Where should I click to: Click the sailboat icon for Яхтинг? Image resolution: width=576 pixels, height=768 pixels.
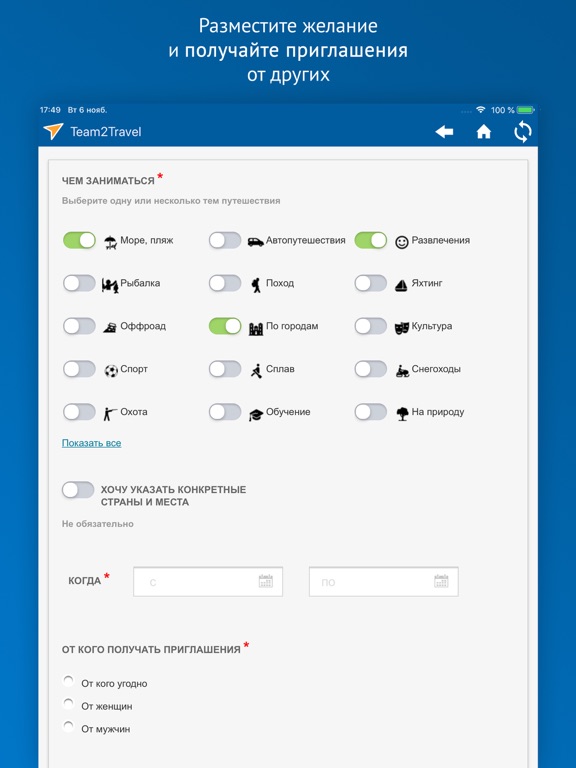[x=401, y=285]
